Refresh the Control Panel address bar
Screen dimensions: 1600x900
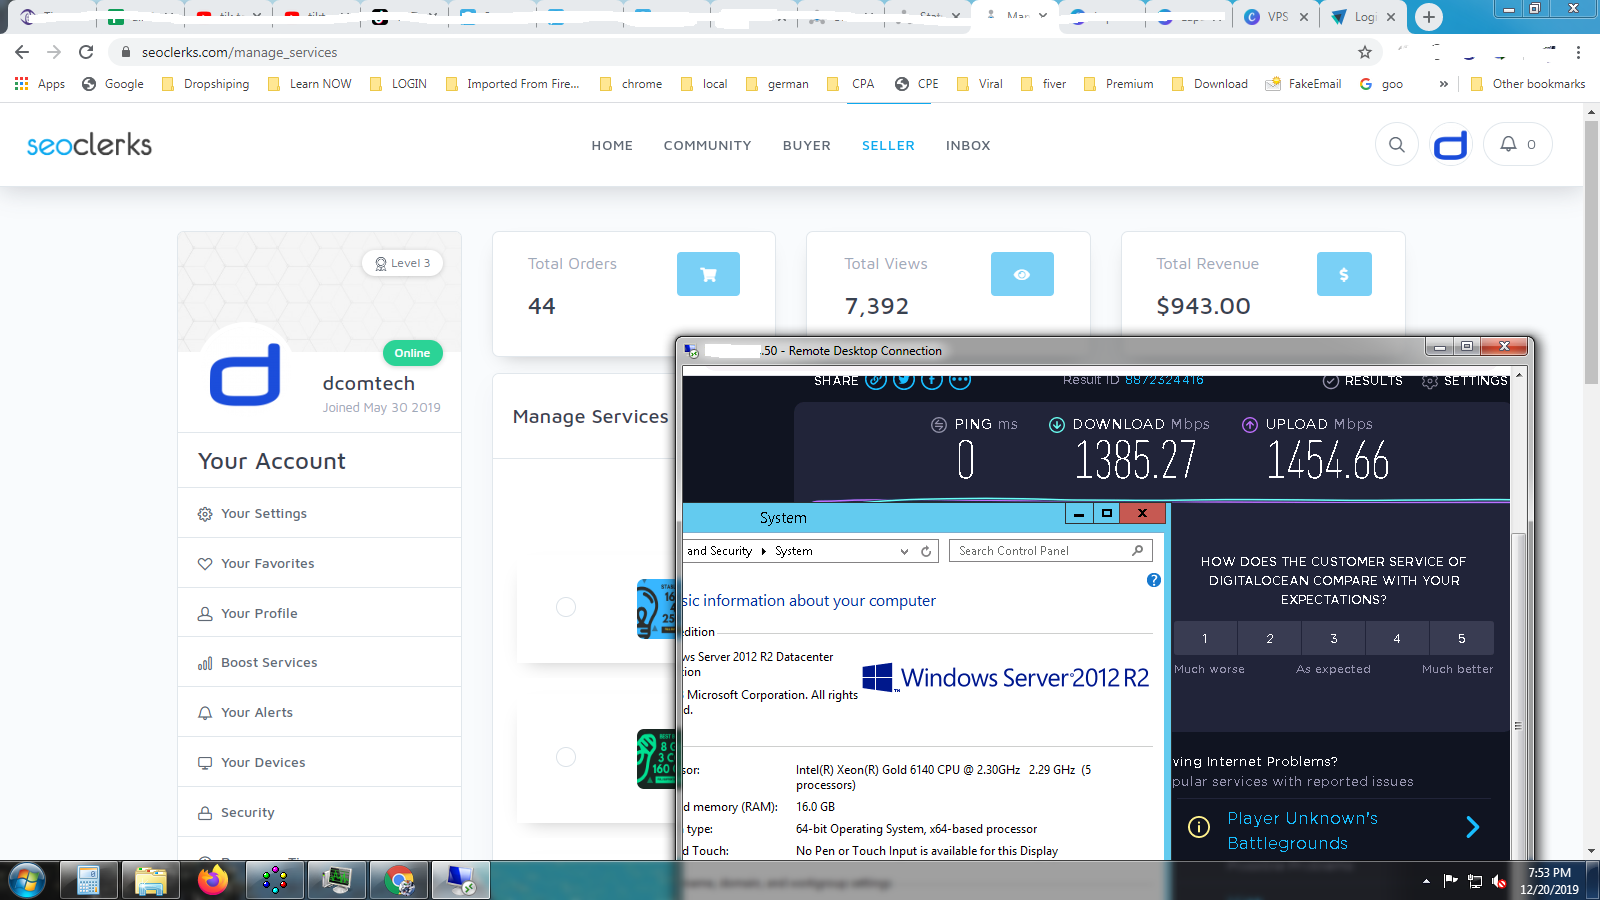click(x=926, y=551)
